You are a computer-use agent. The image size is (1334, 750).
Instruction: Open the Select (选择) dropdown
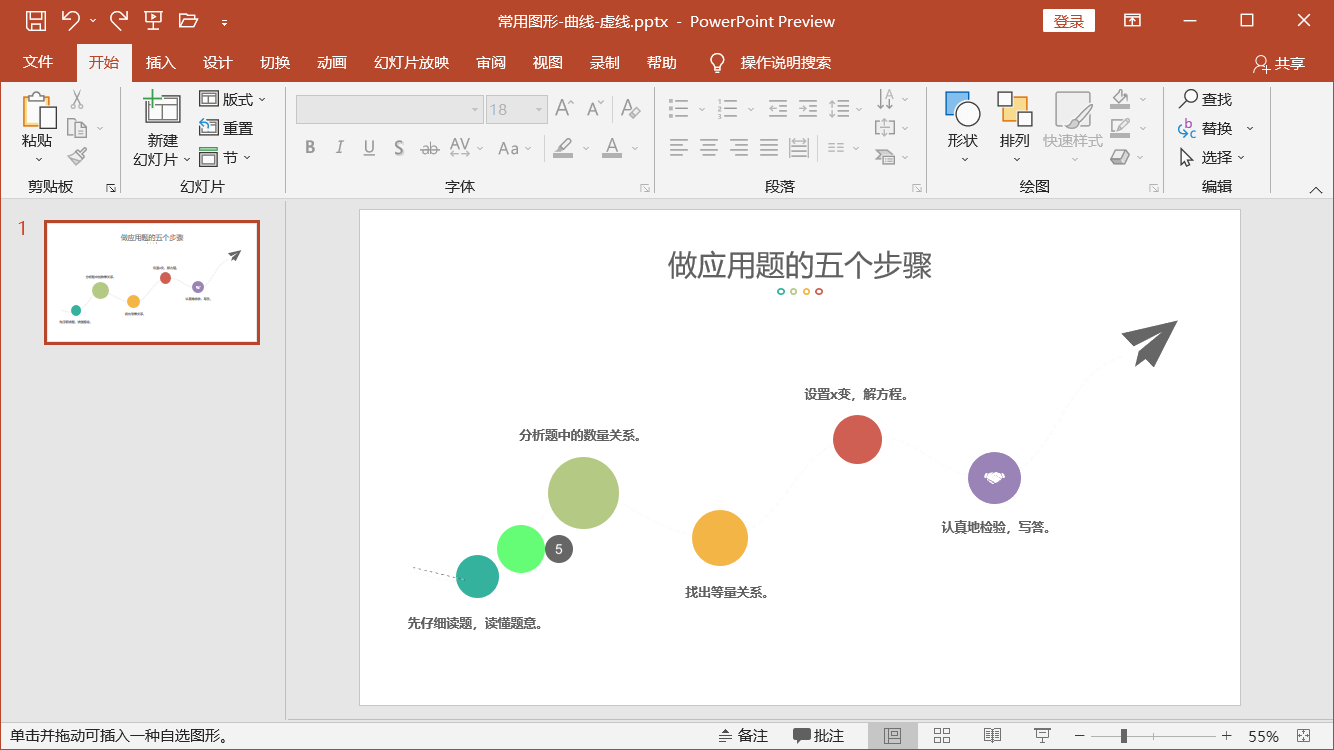1212,157
